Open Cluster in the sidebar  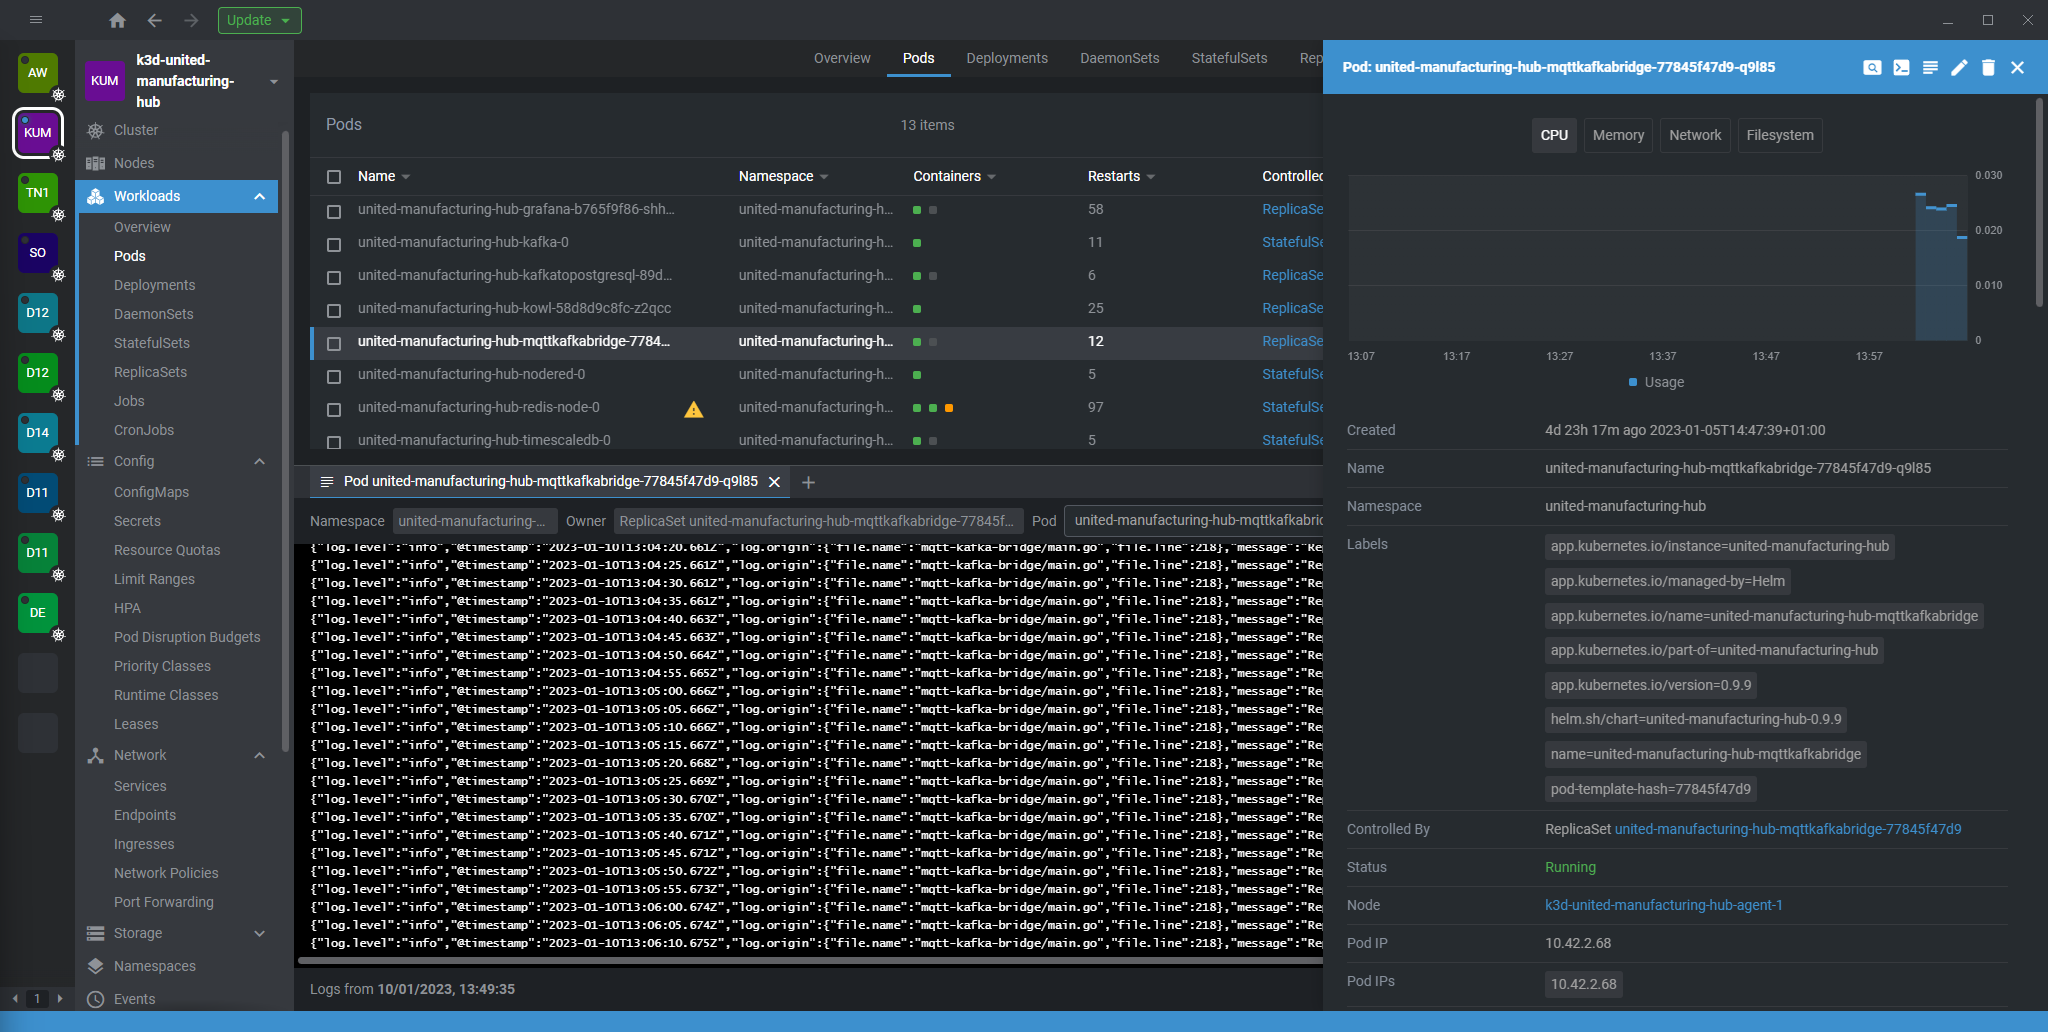pyautogui.click(x=136, y=130)
